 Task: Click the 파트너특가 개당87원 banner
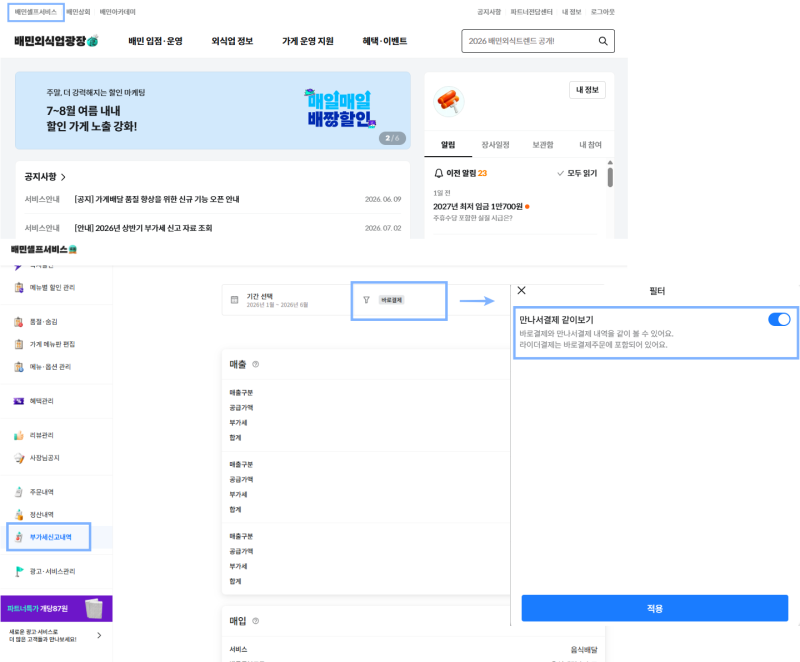tap(56, 608)
